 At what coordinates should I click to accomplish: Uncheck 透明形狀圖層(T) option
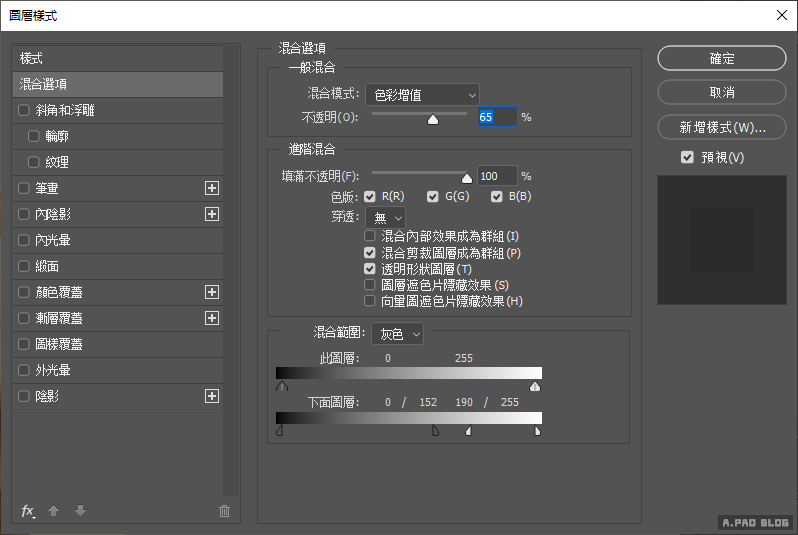[370, 269]
